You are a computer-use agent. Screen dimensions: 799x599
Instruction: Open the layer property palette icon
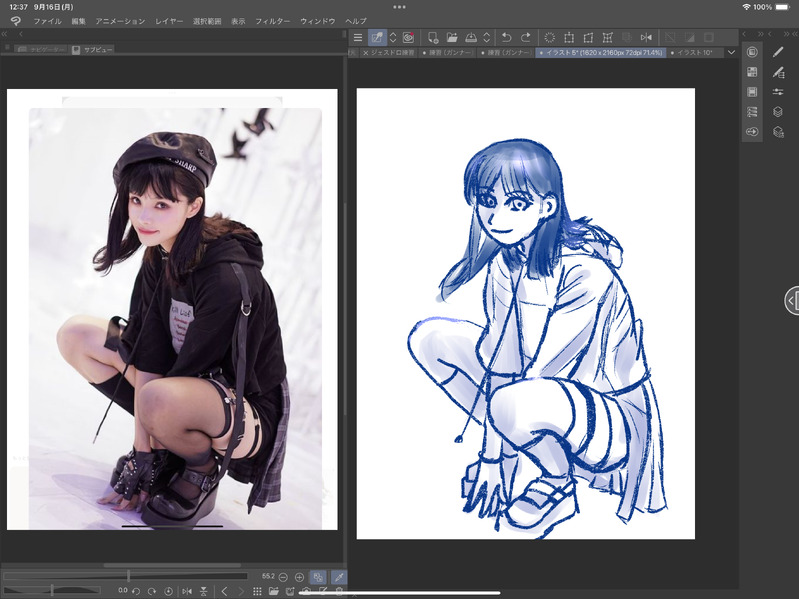point(778,132)
